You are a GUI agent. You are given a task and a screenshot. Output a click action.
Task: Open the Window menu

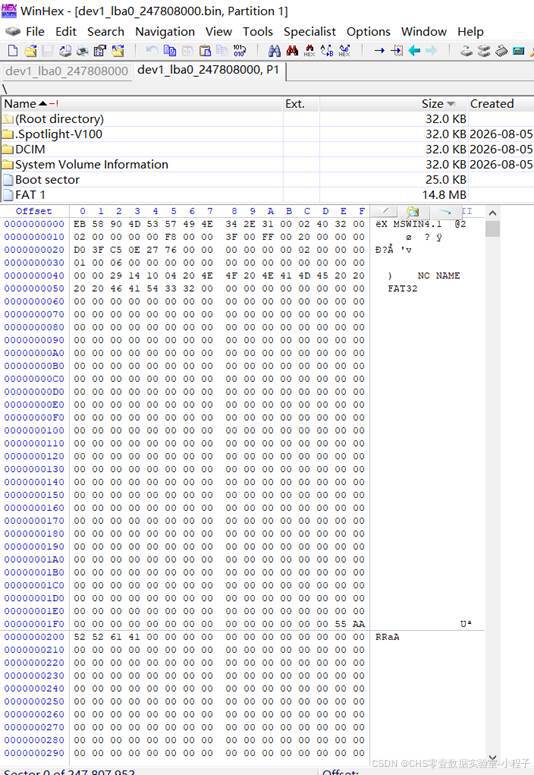point(424,32)
